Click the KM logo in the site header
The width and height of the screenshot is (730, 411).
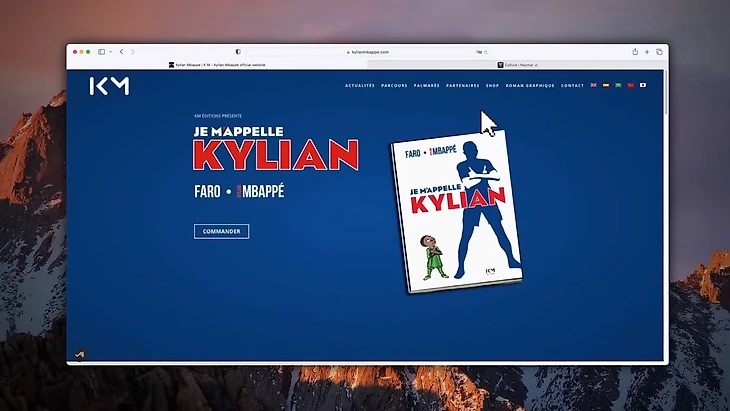tap(109, 86)
